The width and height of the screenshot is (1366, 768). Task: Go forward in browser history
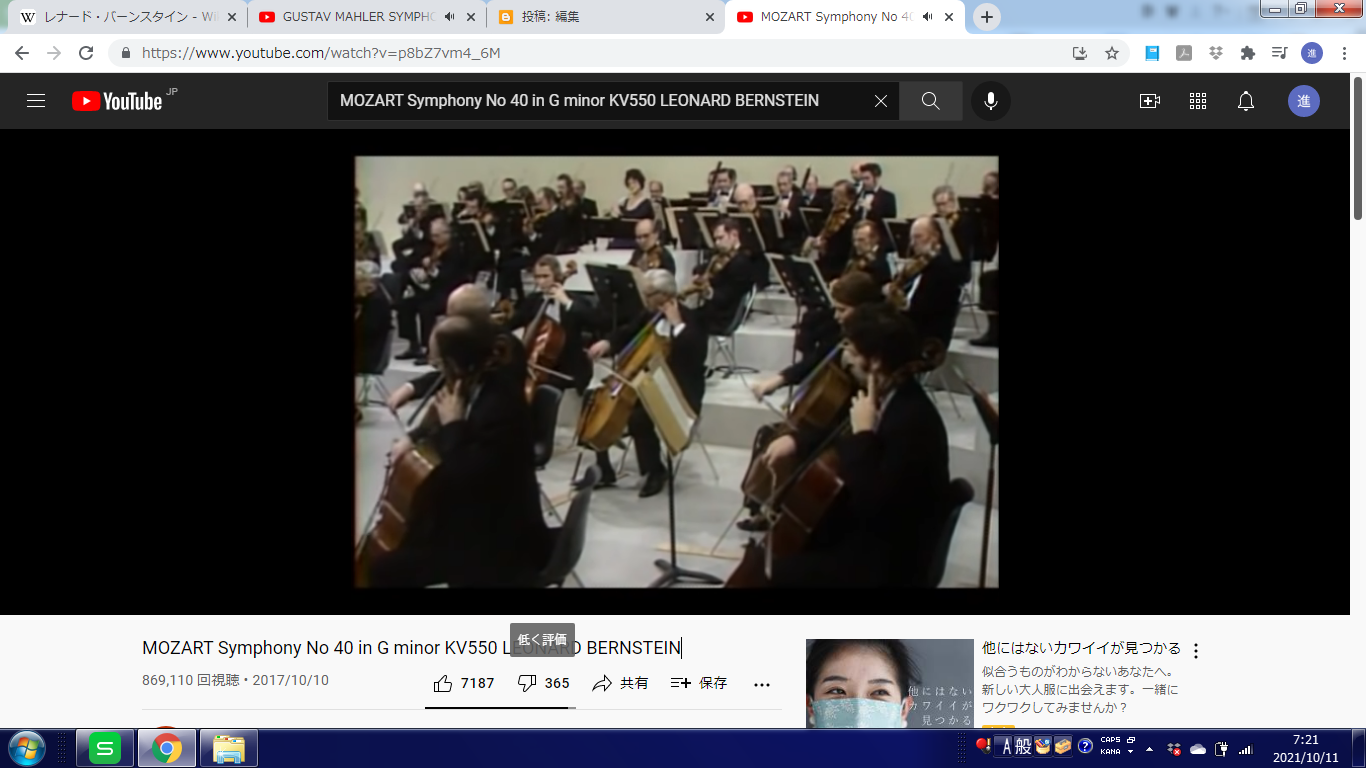[54, 53]
